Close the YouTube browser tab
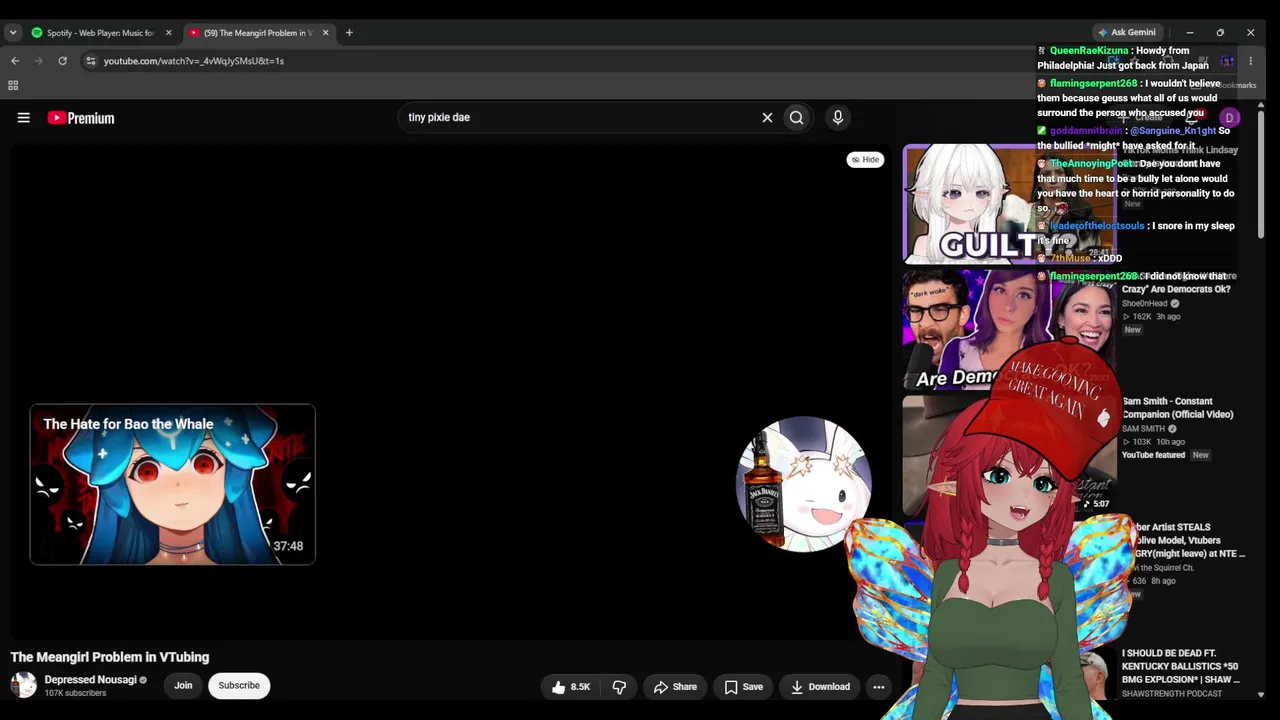 325,33
